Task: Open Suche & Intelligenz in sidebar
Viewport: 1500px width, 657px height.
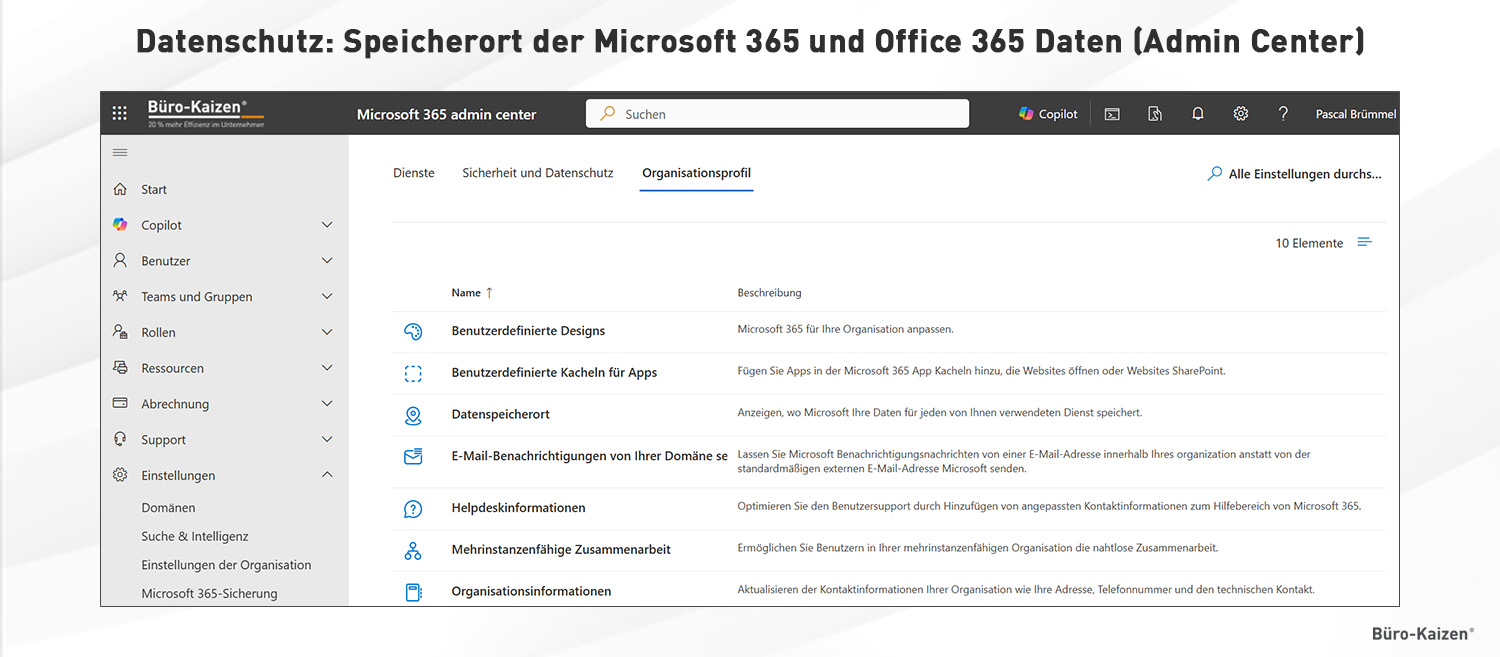Action: (x=195, y=536)
